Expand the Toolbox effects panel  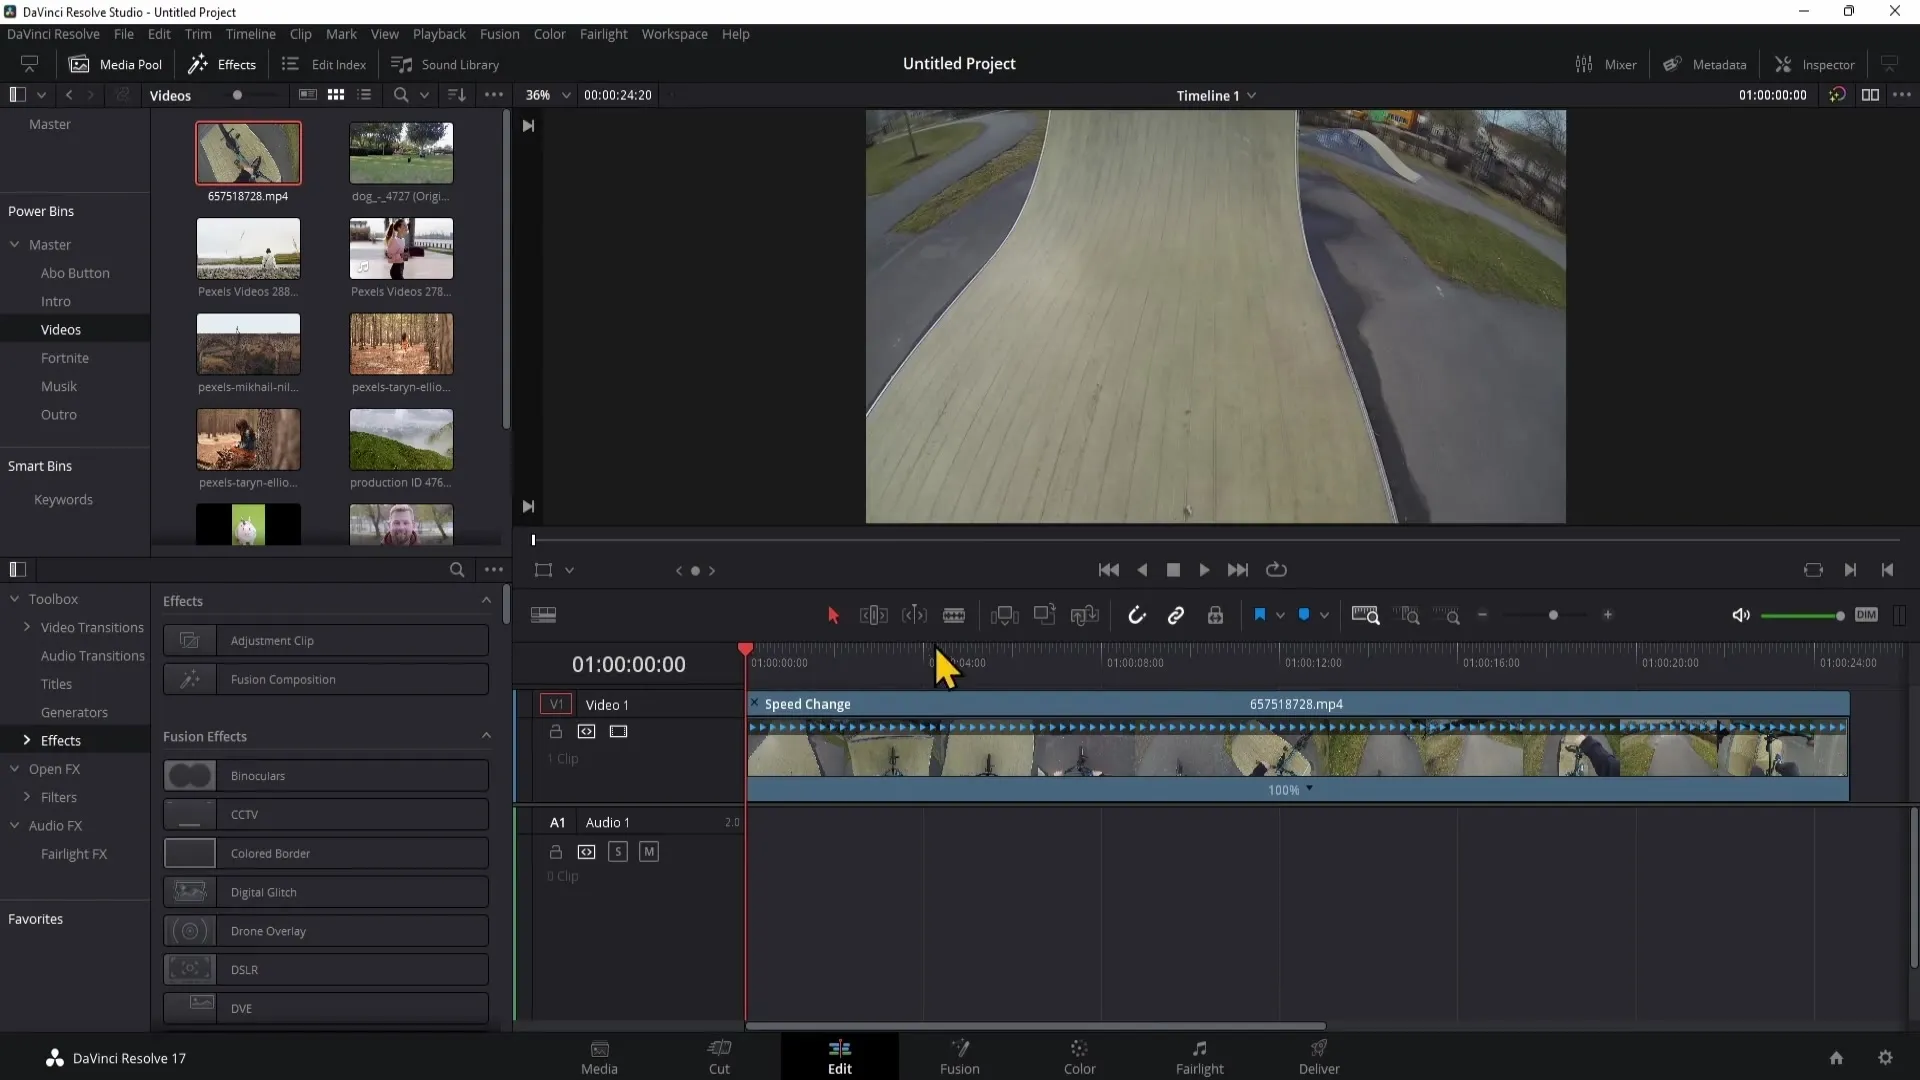(25, 740)
